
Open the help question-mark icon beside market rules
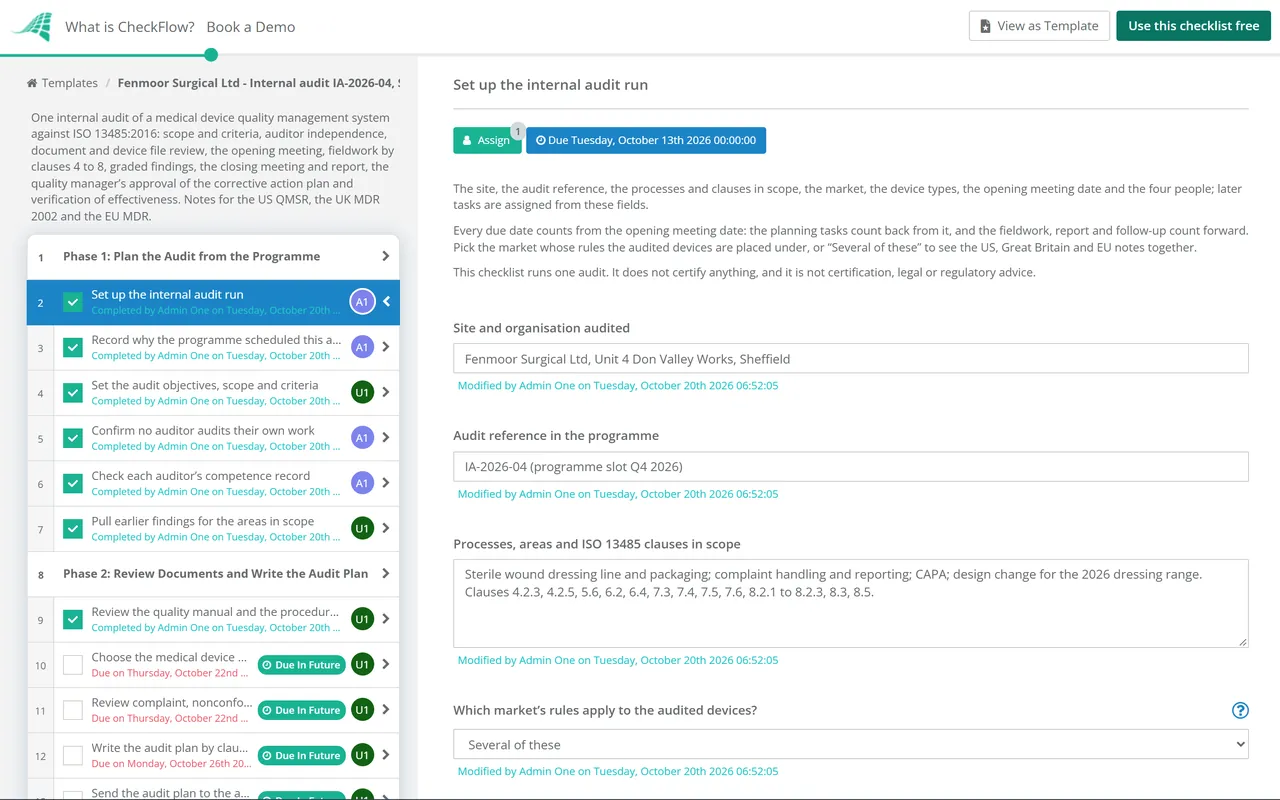tap(1240, 710)
